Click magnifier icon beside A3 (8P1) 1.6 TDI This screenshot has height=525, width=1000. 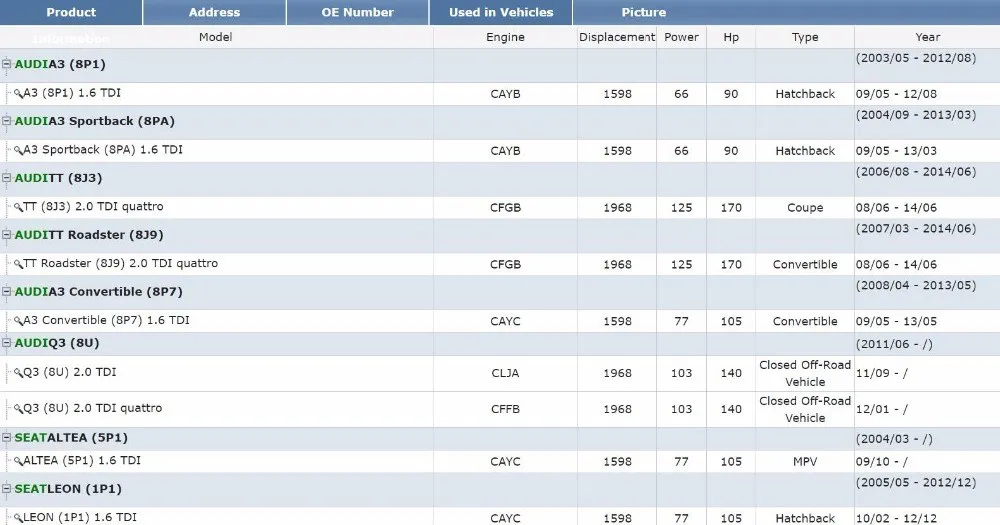point(18,94)
